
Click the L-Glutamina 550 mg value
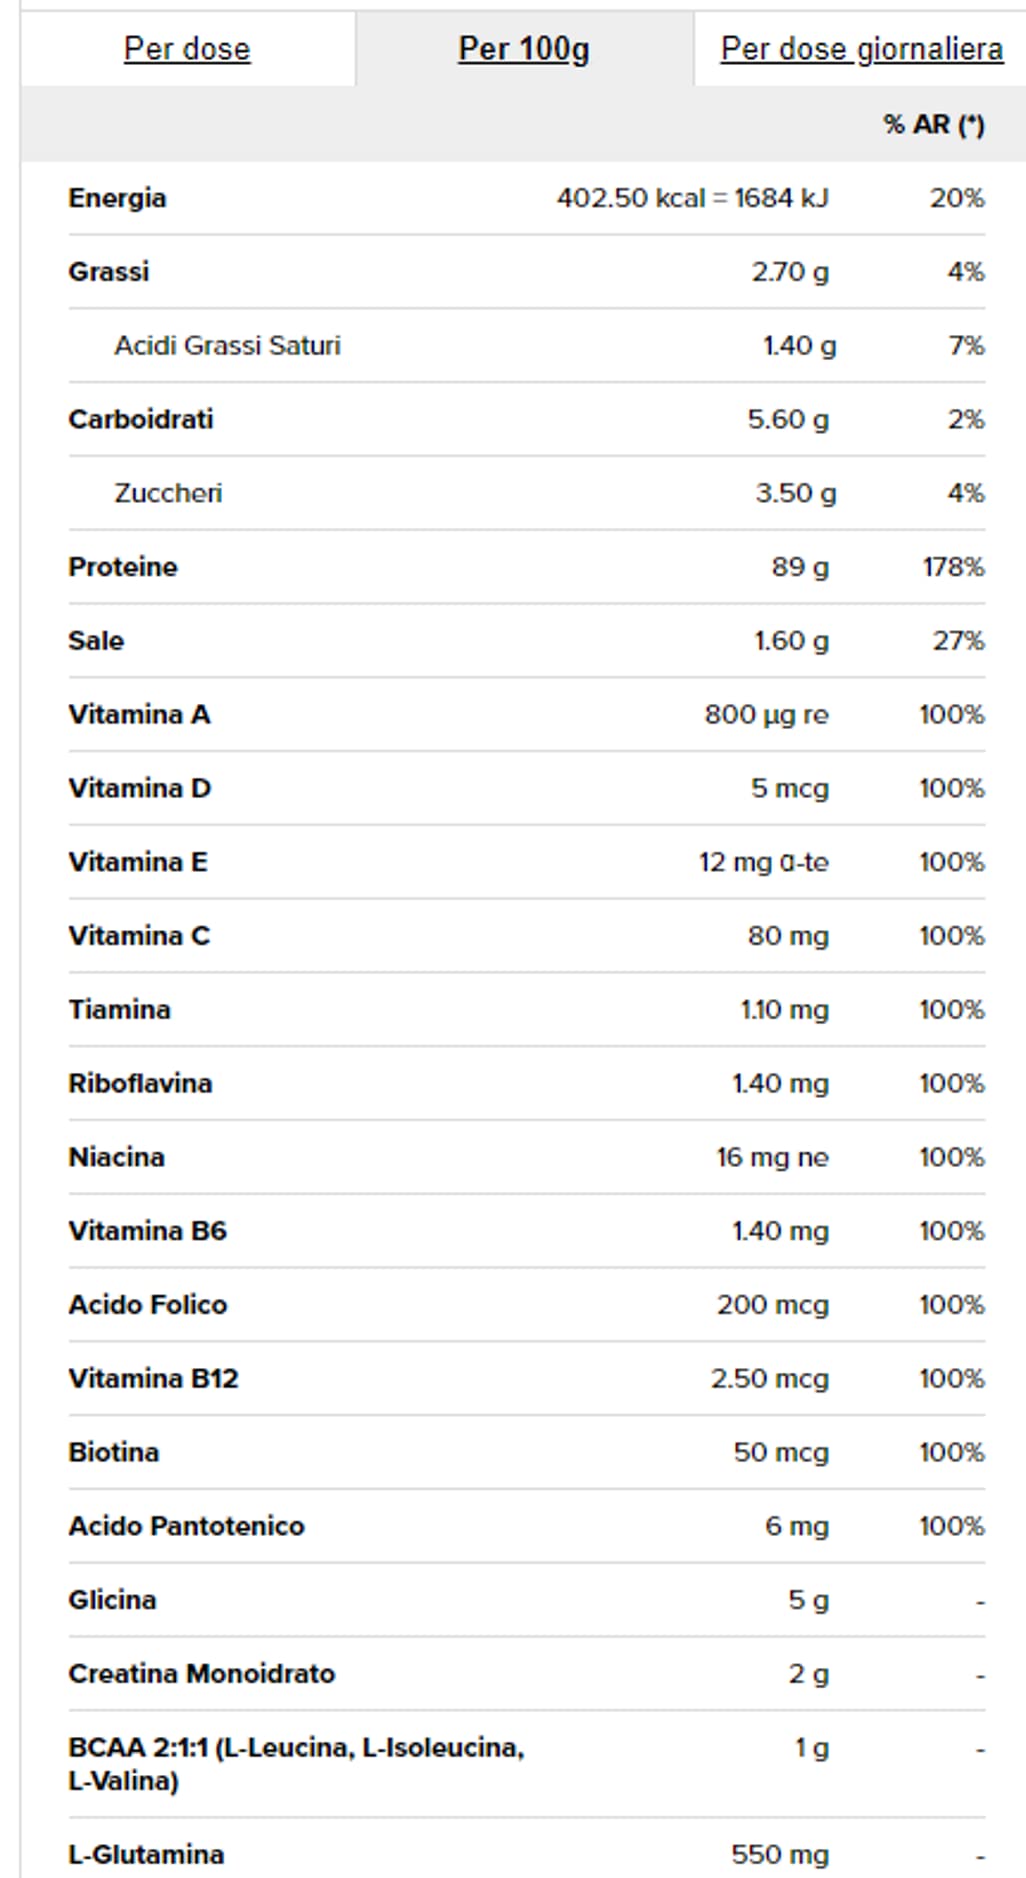(x=780, y=1856)
